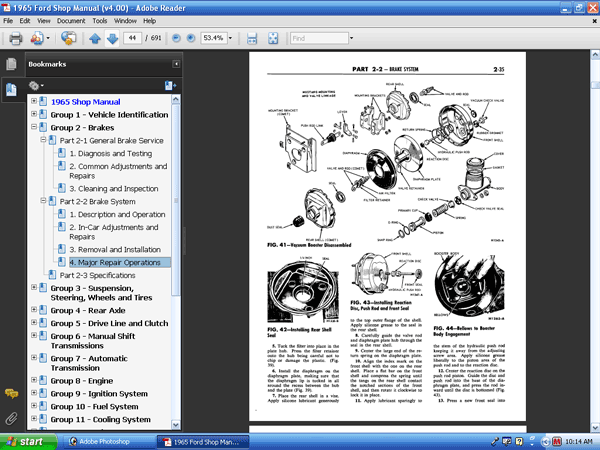
Task: Expand Group 5 - Drive Line and Clutch
Action: [x=34, y=323]
